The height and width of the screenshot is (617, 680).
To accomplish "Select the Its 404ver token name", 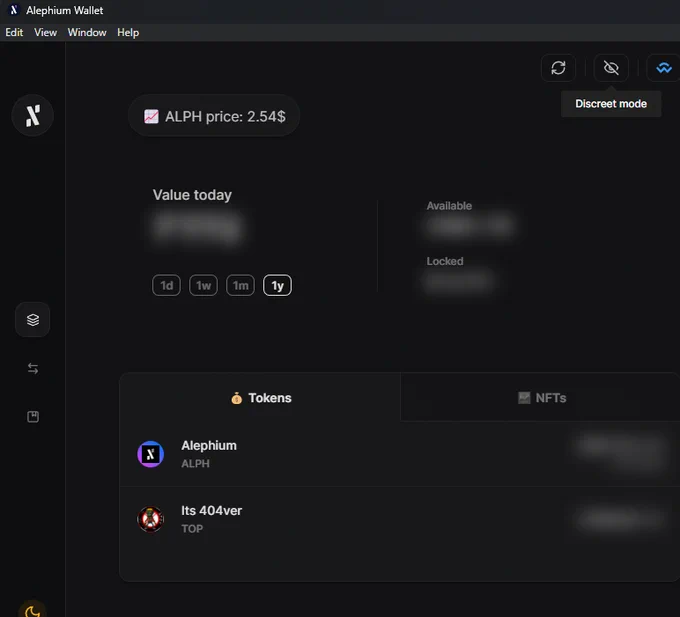I will pos(212,510).
